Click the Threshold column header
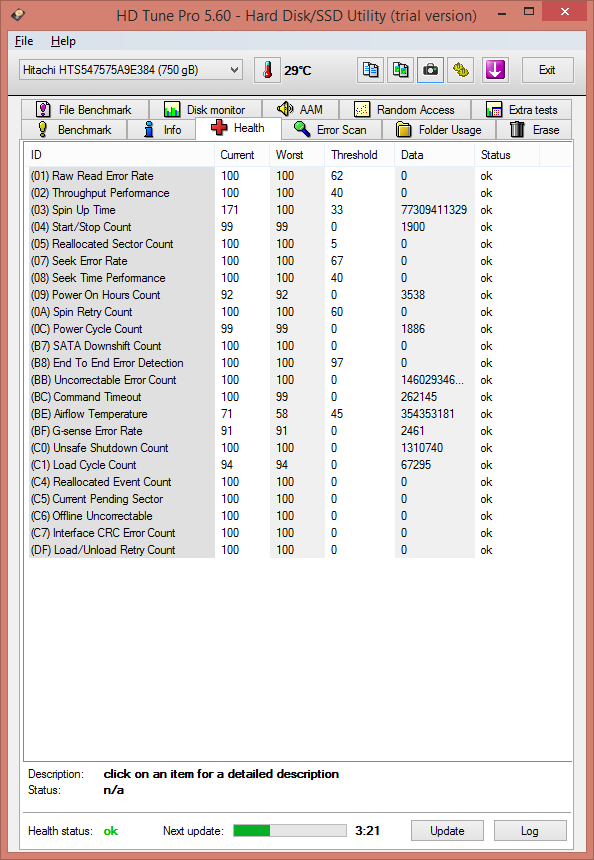 pyautogui.click(x=360, y=155)
